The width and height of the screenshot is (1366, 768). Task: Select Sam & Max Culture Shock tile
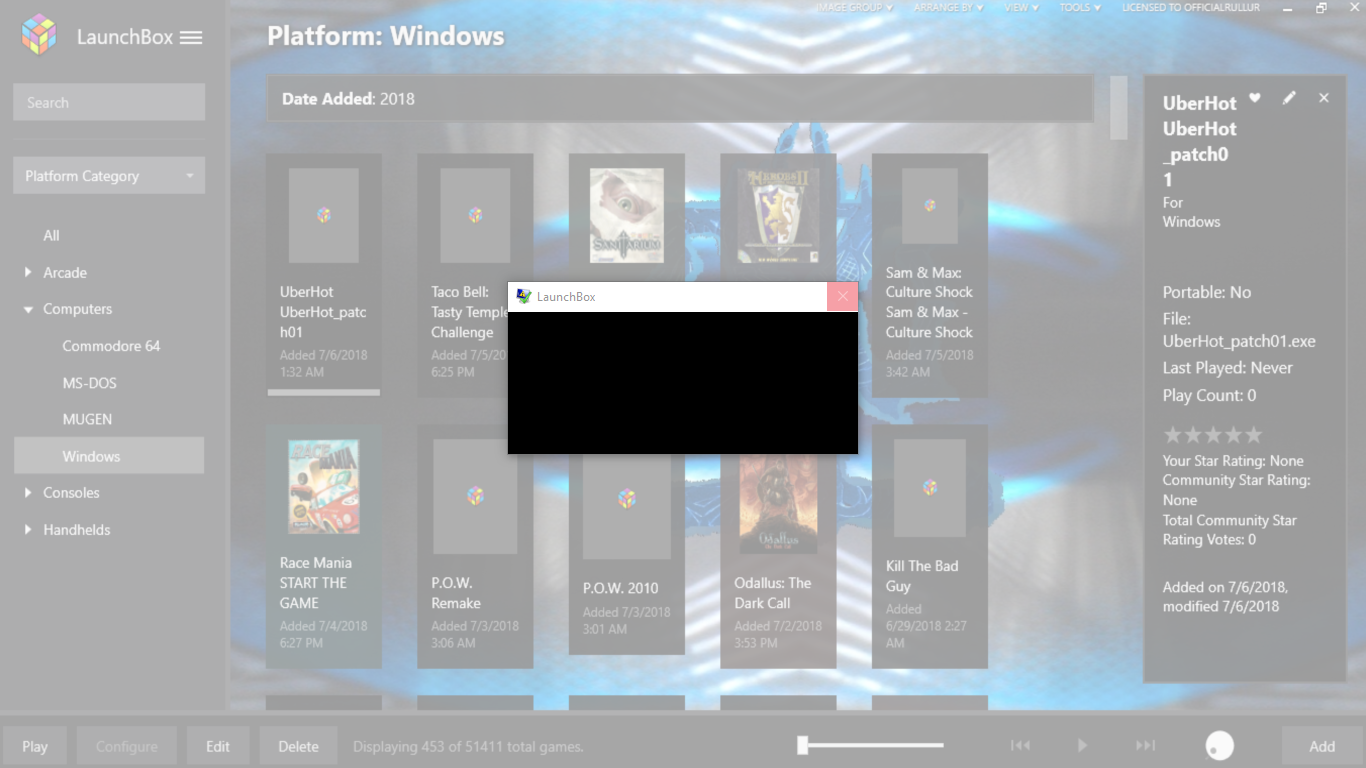(x=930, y=274)
